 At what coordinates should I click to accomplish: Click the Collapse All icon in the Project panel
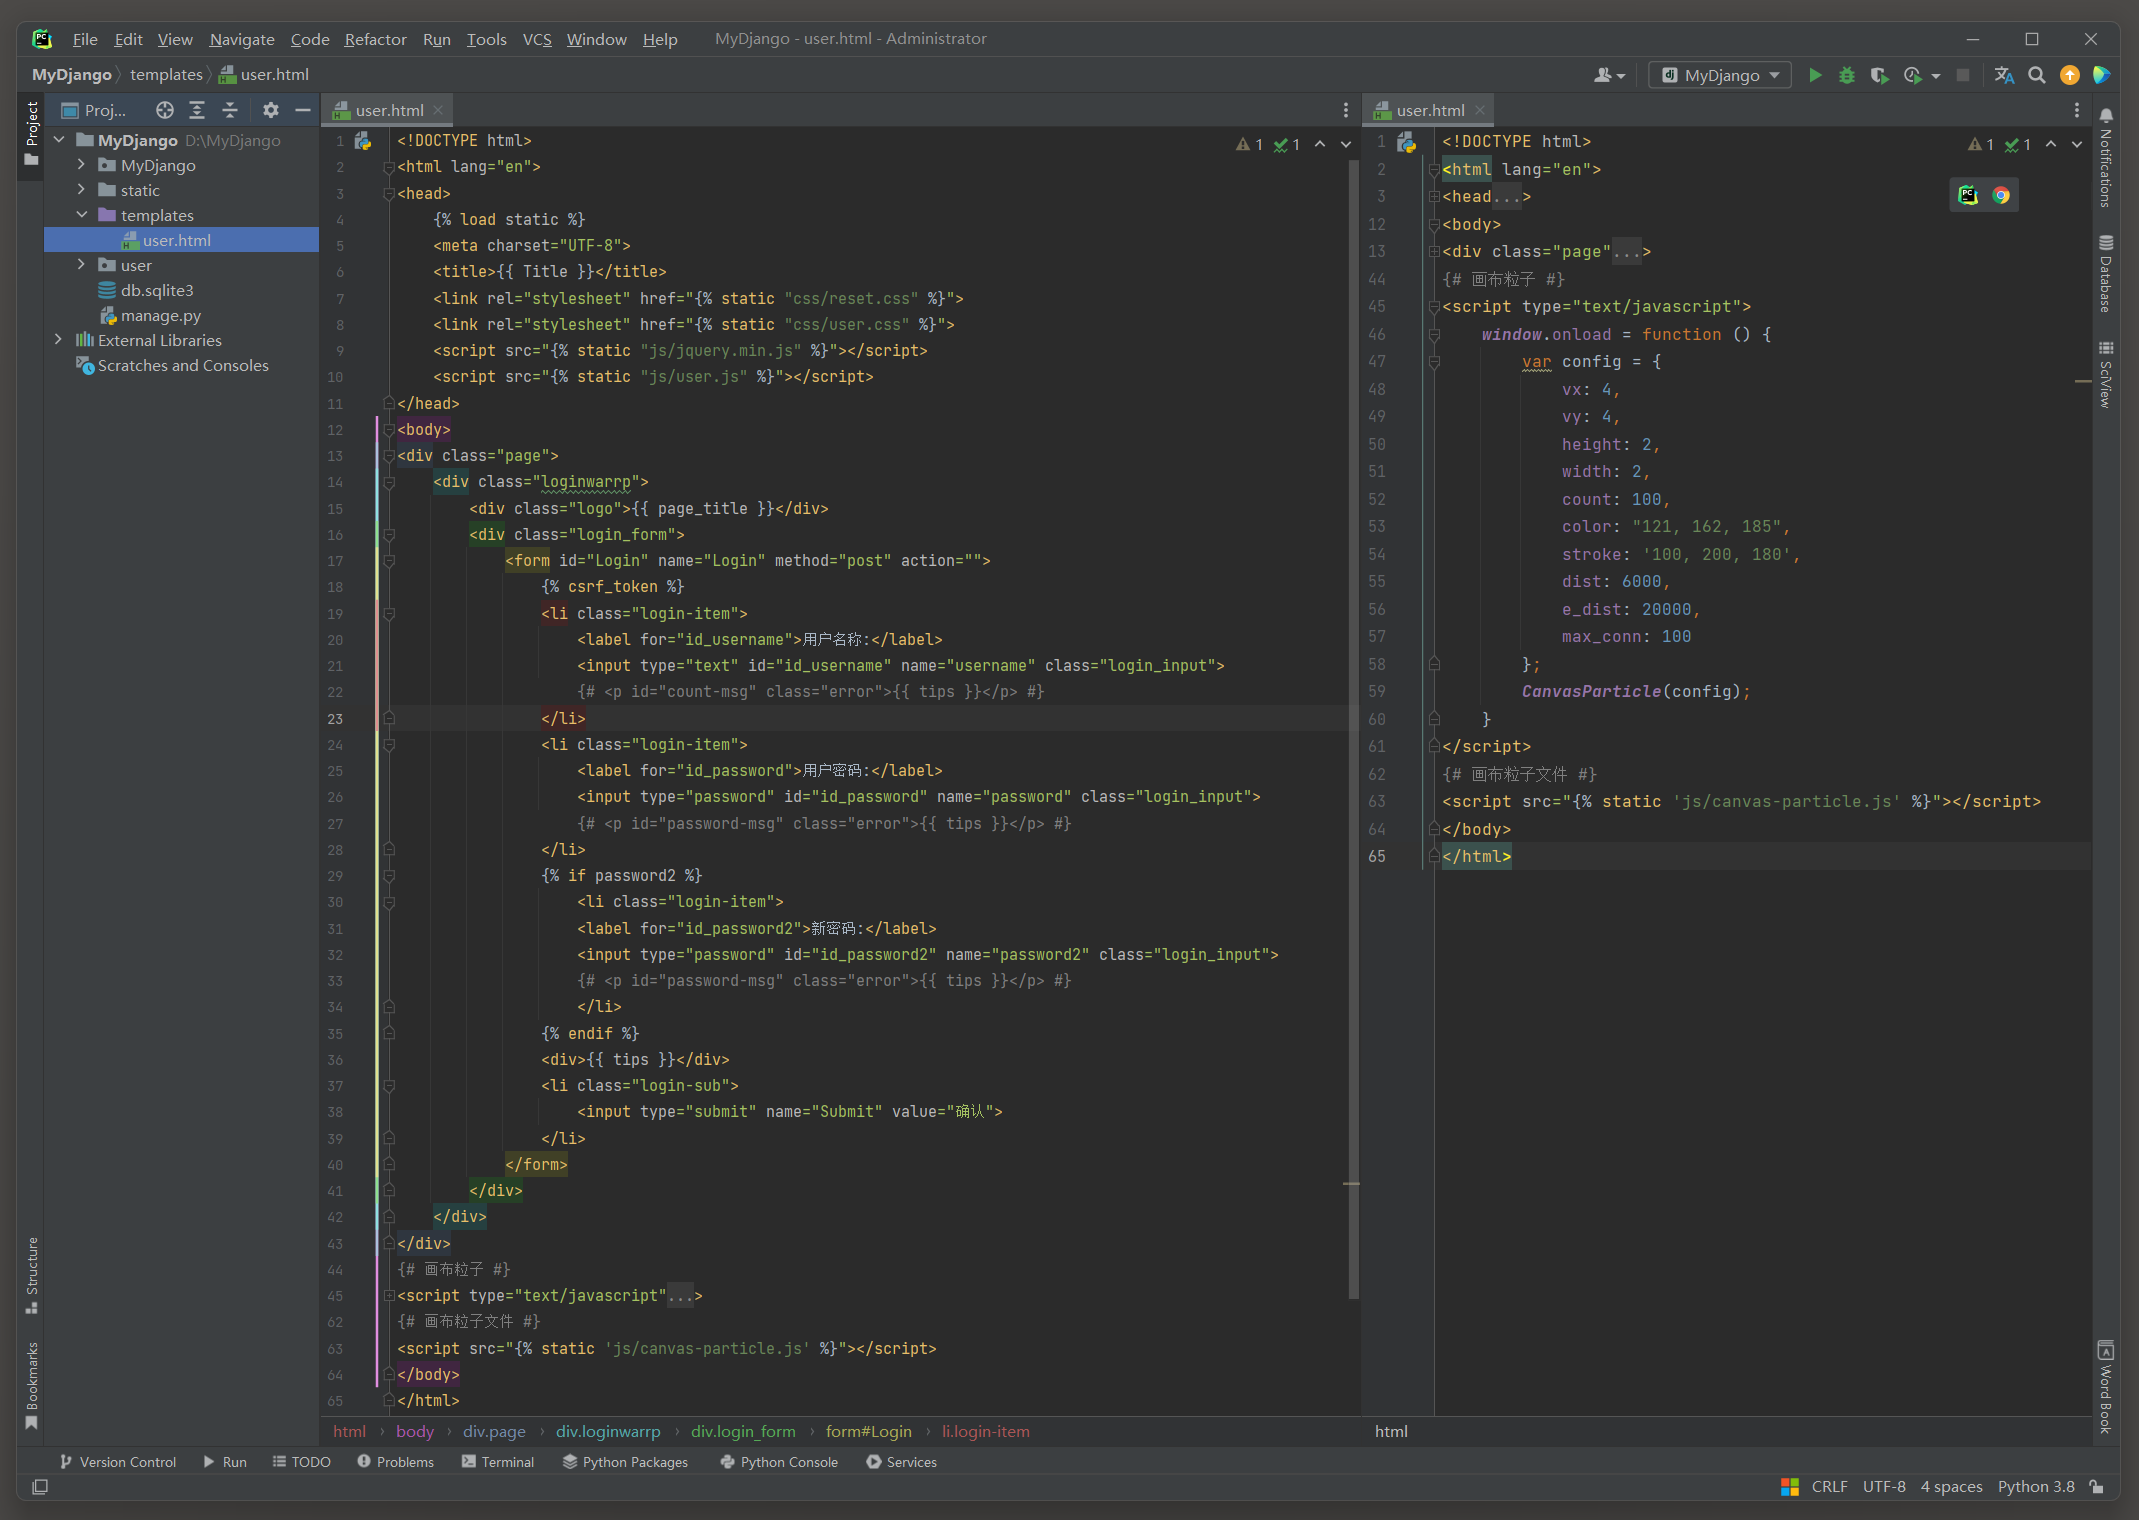230,110
